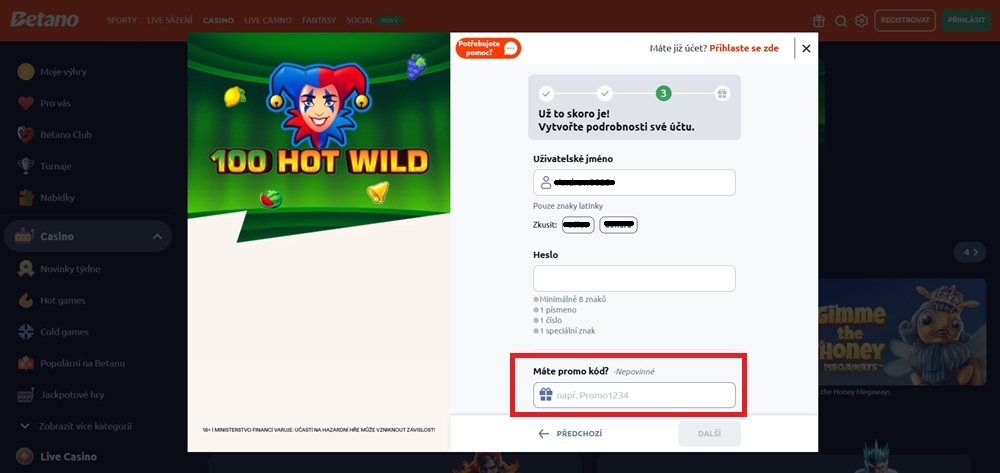Click the Pro vás heart icon
The image size is (1000, 473).
26,103
